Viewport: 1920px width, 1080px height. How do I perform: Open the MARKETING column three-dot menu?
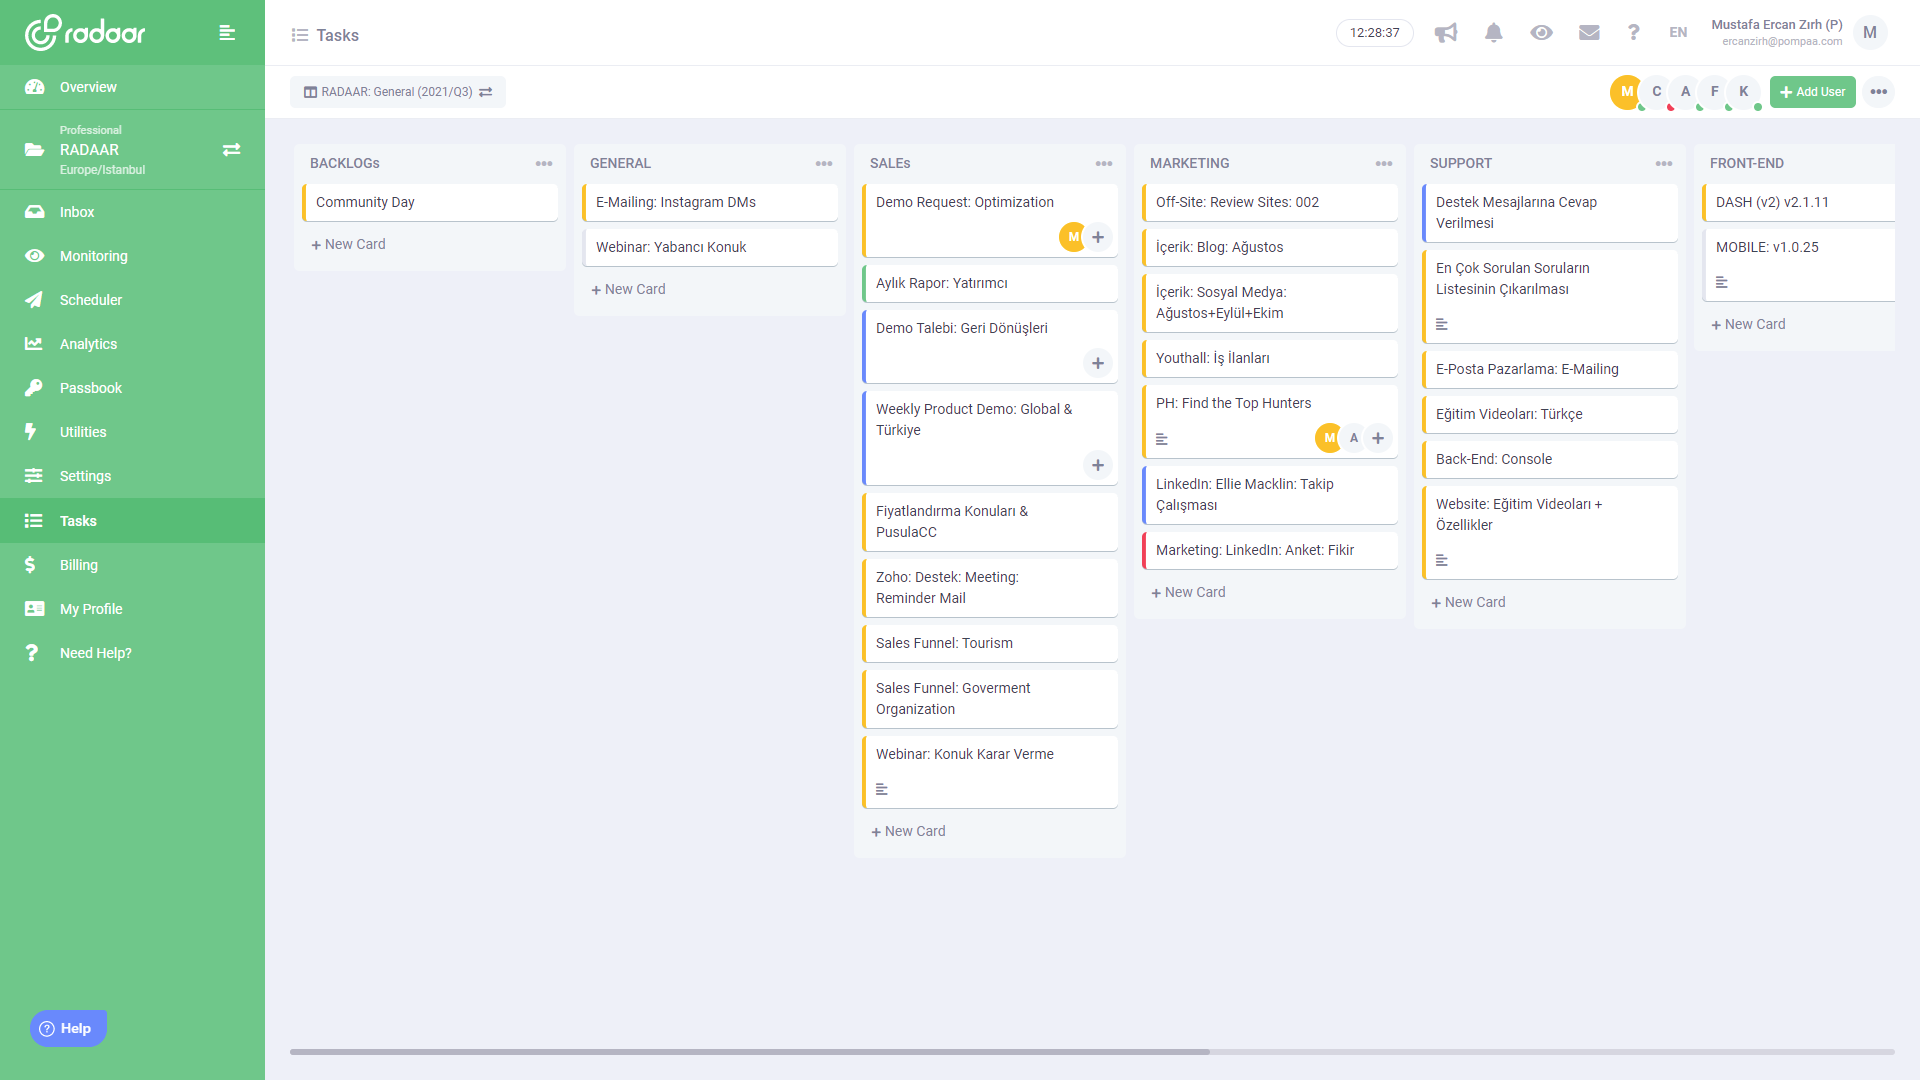(x=1383, y=163)
